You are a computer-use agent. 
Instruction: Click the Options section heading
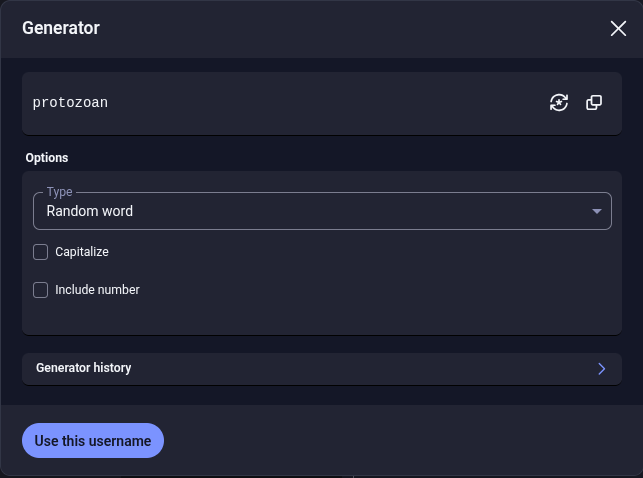coord(47,158)
